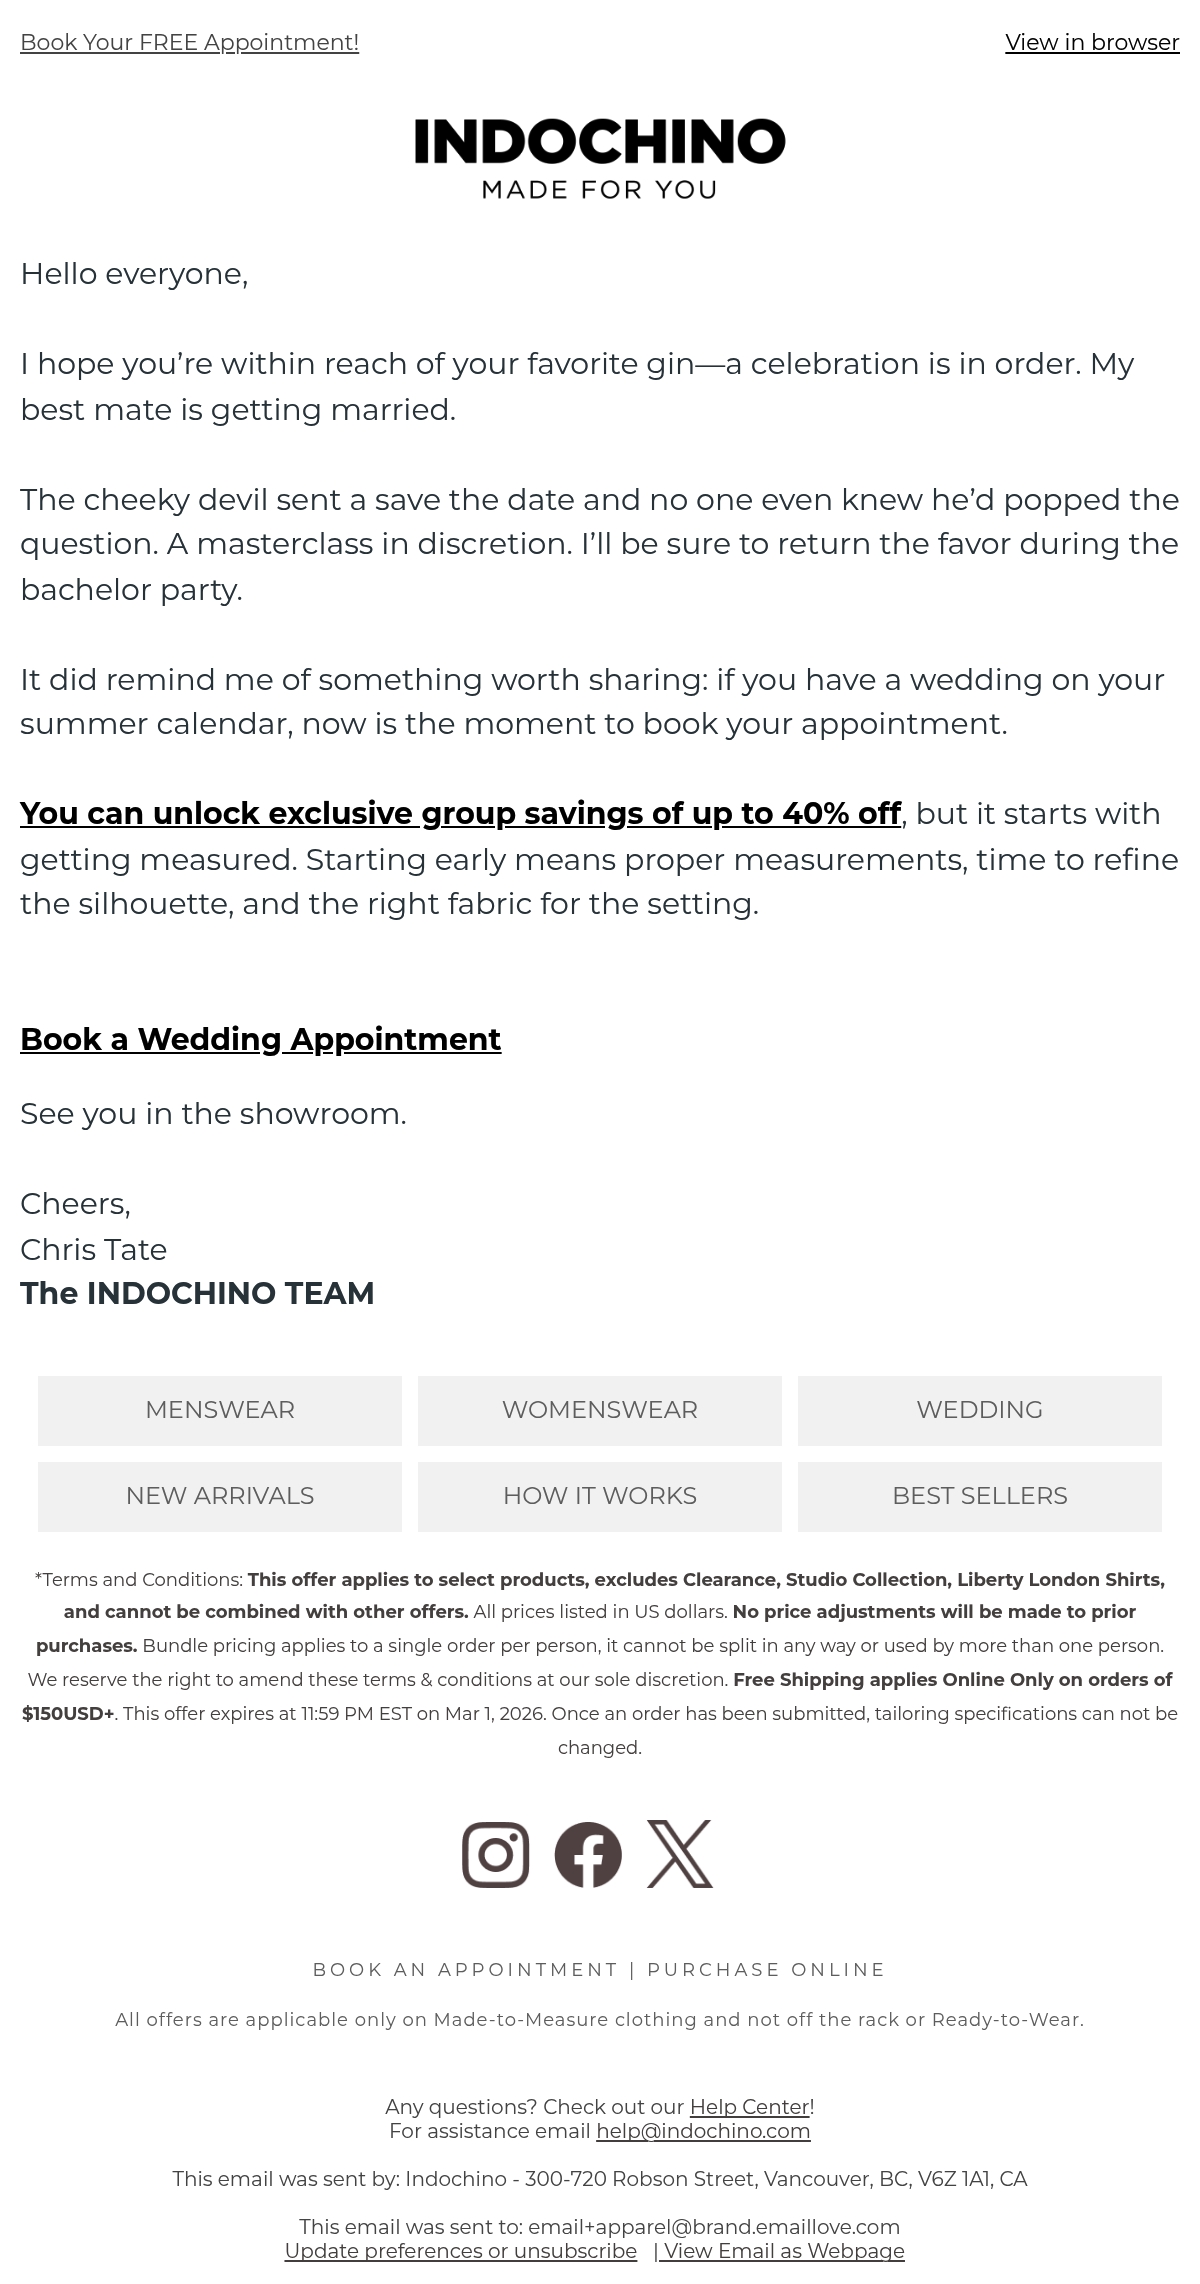Open the View in browser link

[1092, 42]
